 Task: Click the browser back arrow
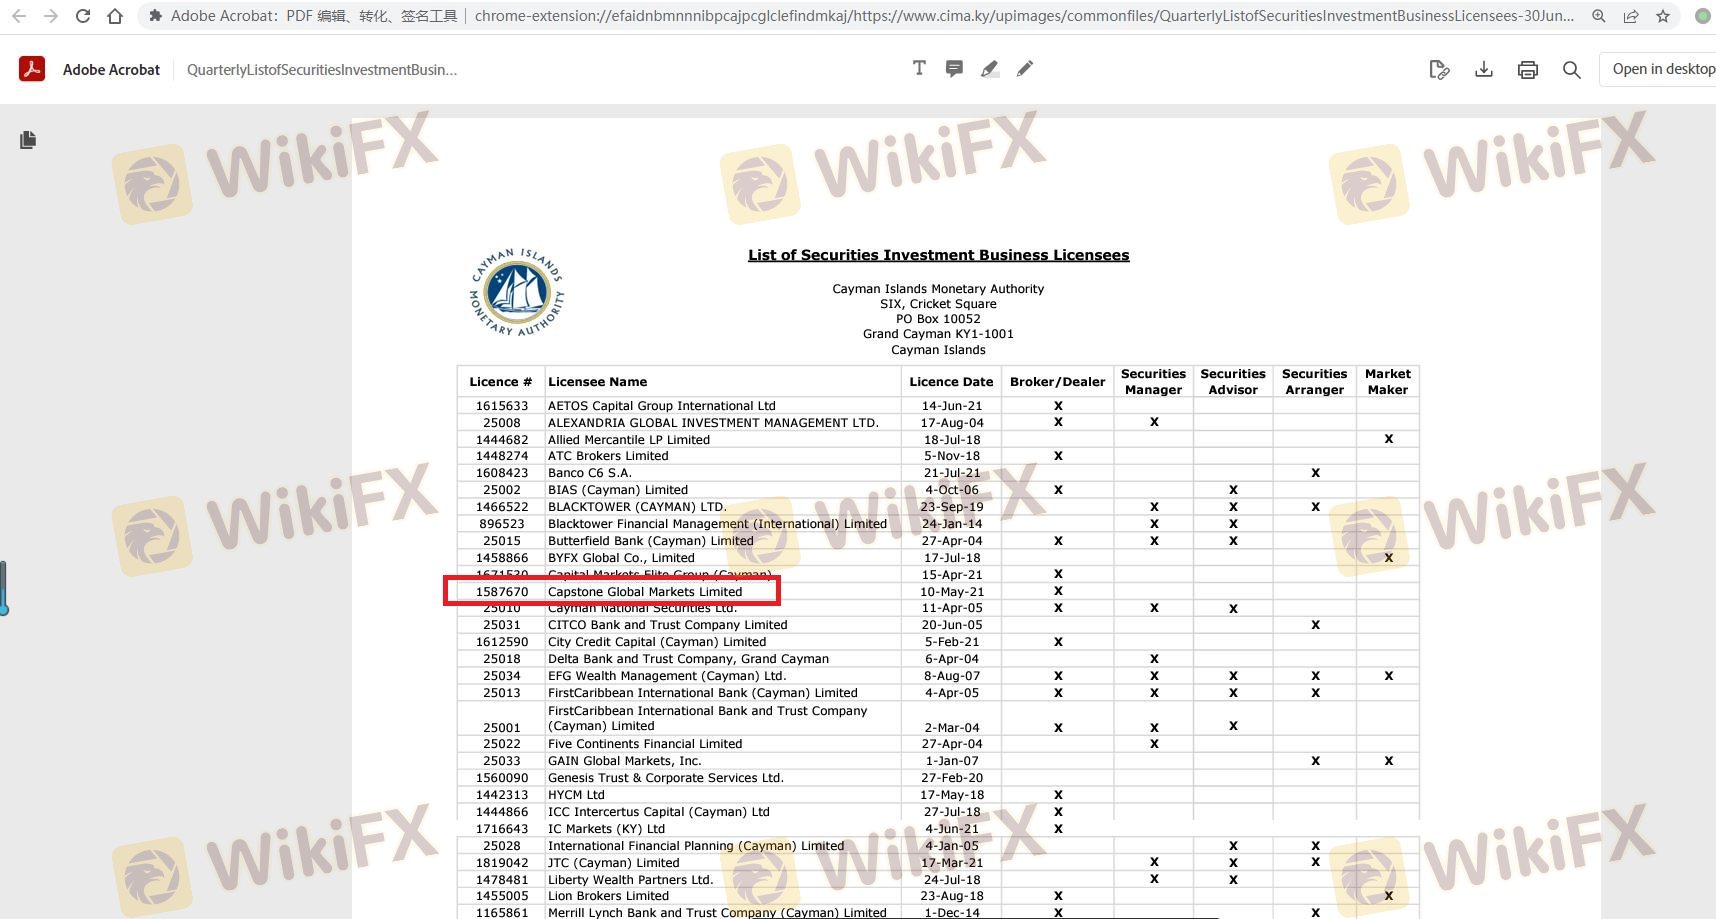(x=19, y=16)
